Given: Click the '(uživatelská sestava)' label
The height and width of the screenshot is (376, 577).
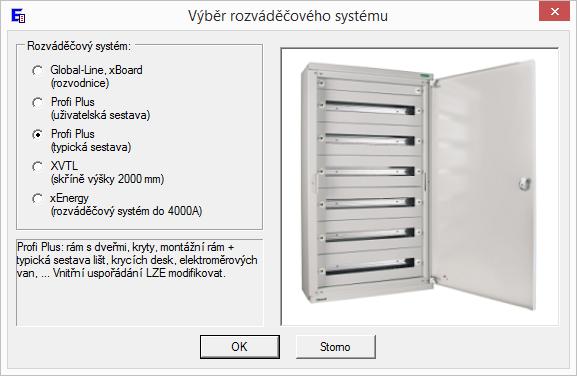Looking at the screenshot, I should coord(100,115).
